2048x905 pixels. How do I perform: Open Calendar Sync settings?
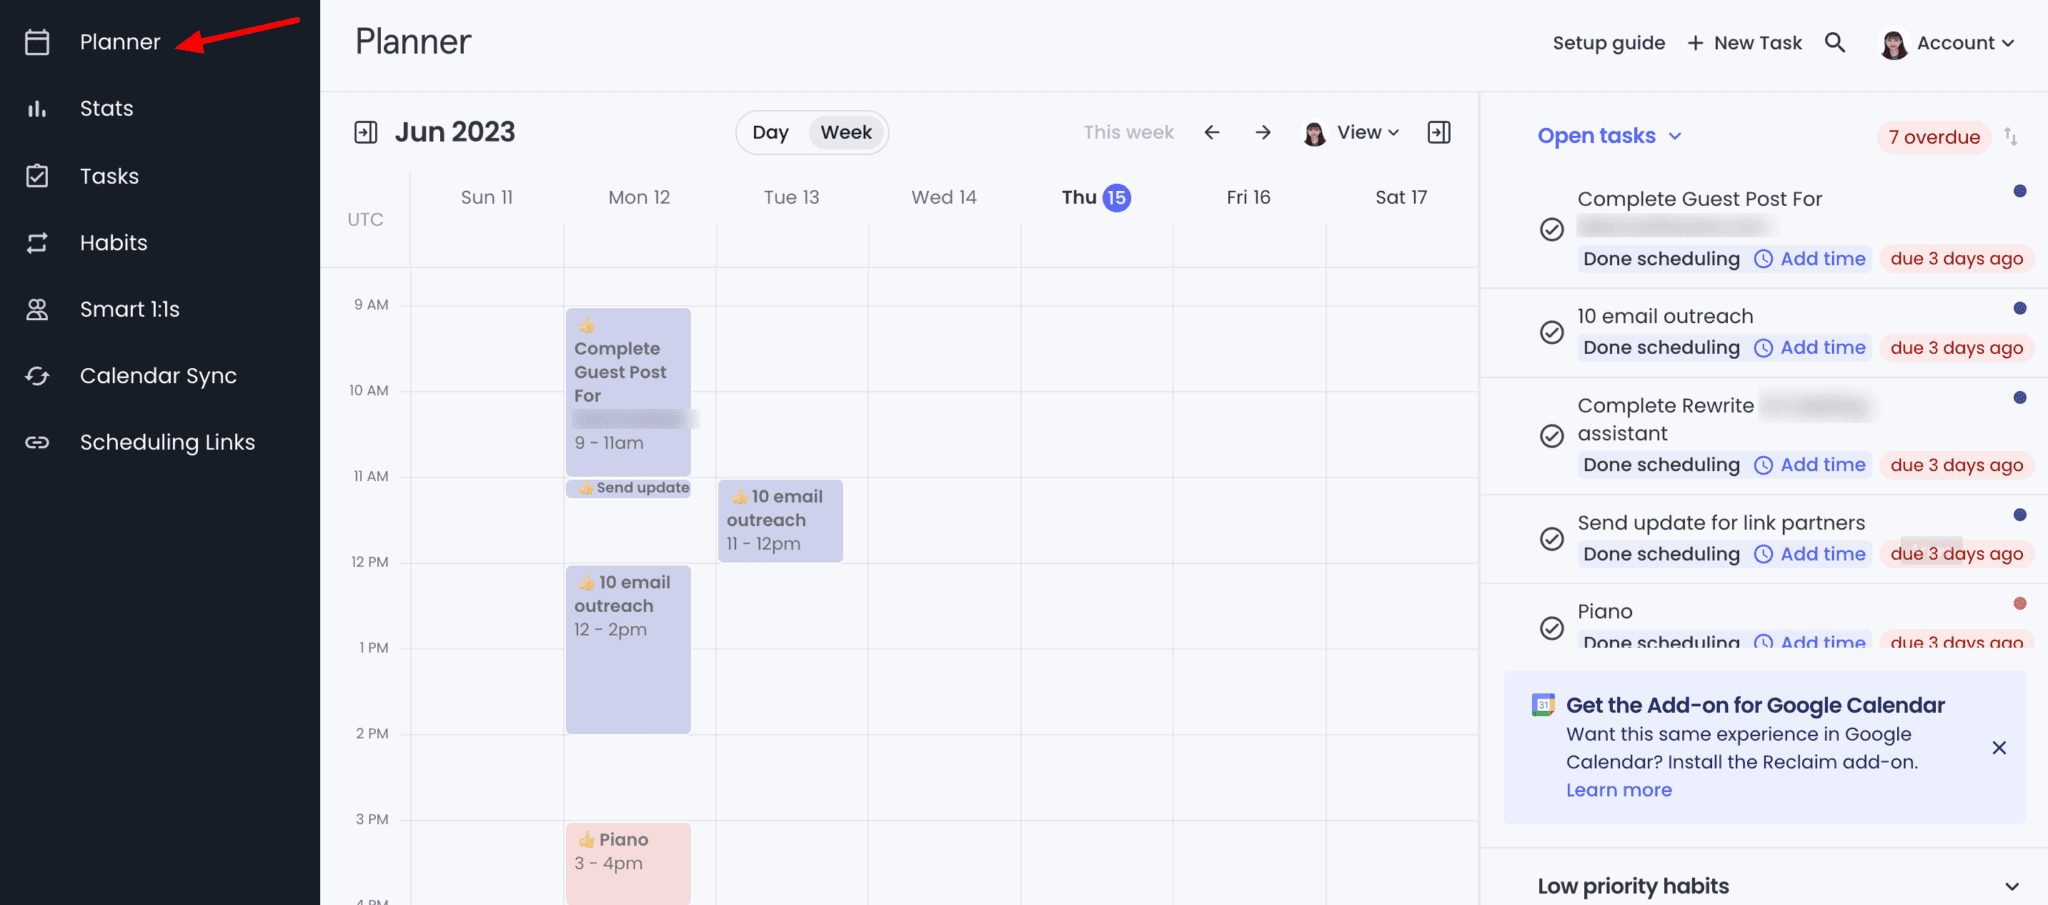(157, 375)
